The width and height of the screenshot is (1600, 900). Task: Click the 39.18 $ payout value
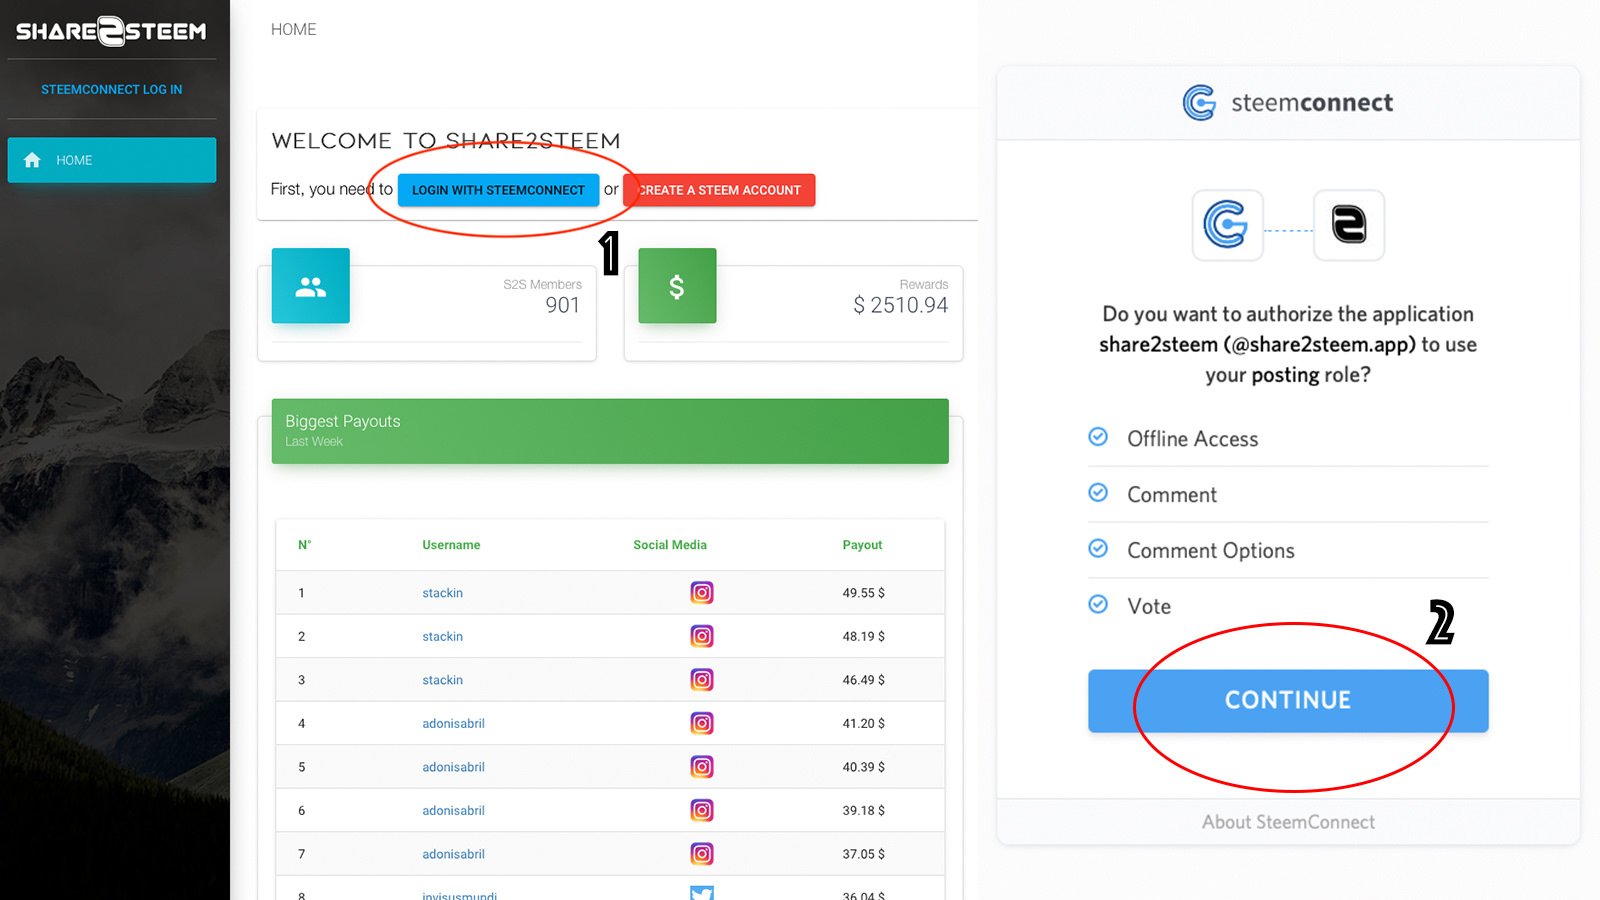click(863, 810)
